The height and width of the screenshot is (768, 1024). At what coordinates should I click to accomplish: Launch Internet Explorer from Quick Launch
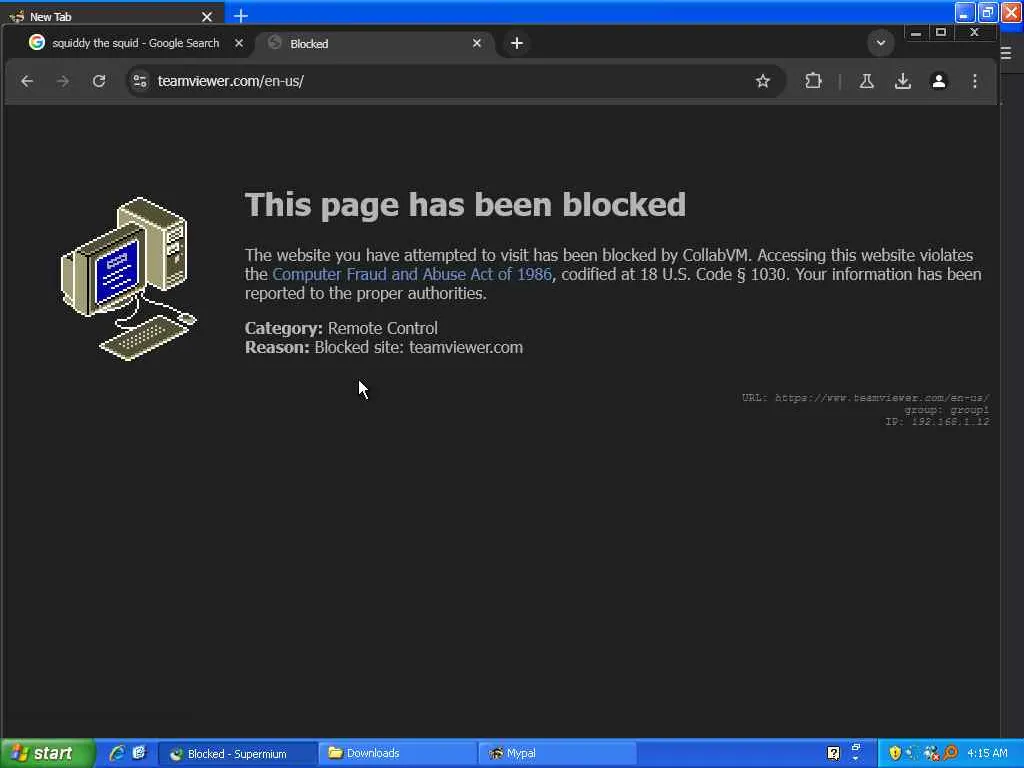point(117,753)
